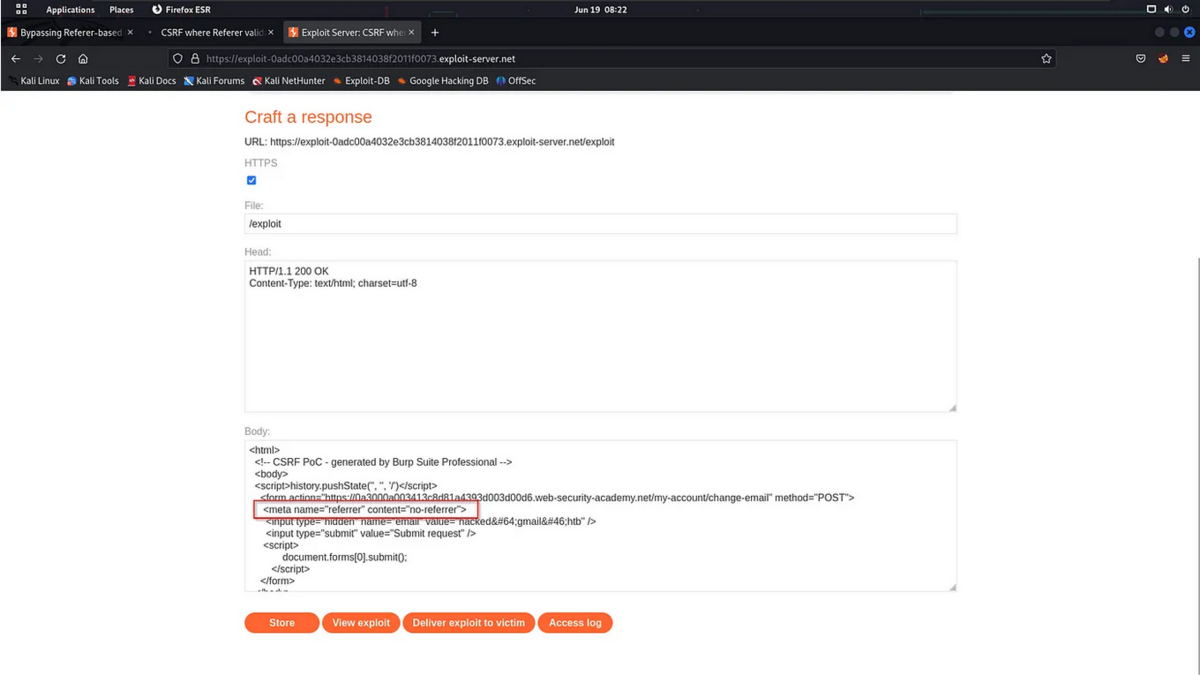Screen dimensions: 1200x675
Task: Click the Craft a response heading
Action: 308,117
